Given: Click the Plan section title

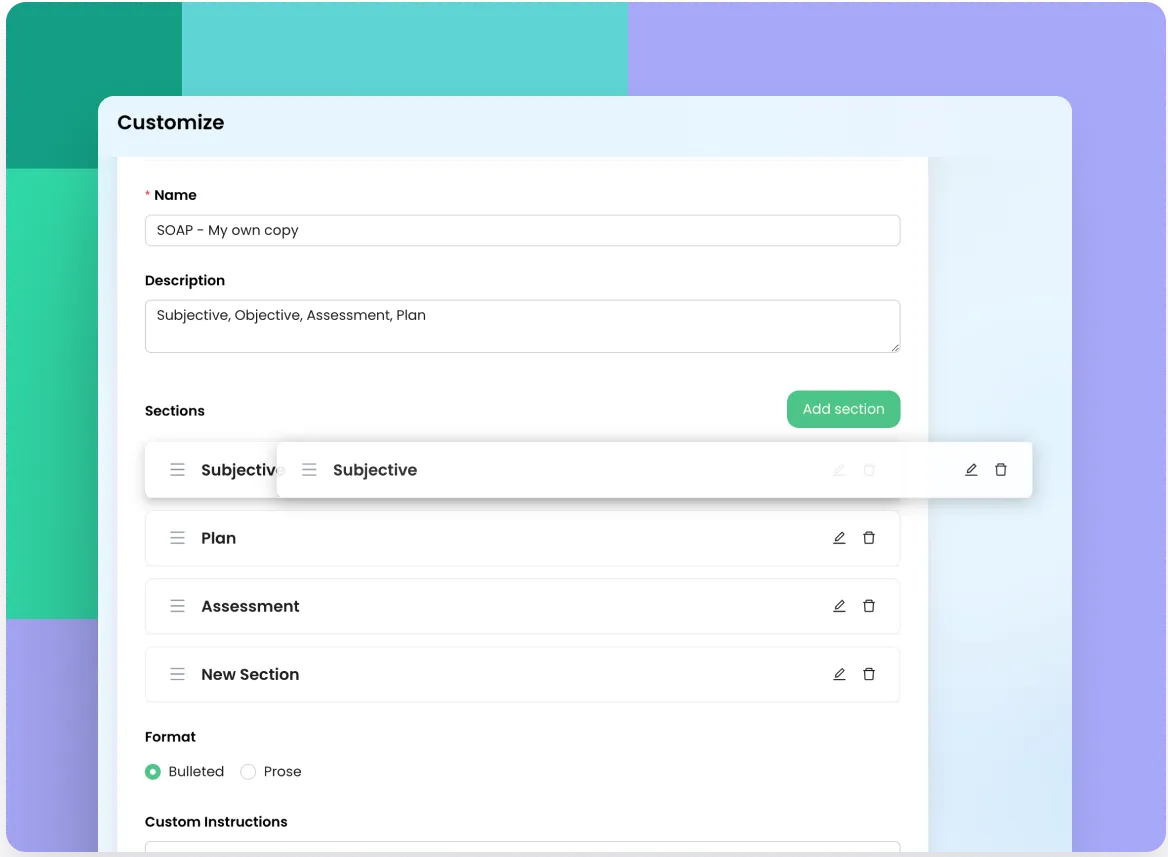Looking at the screenshot, I should (x=218, y=538).
